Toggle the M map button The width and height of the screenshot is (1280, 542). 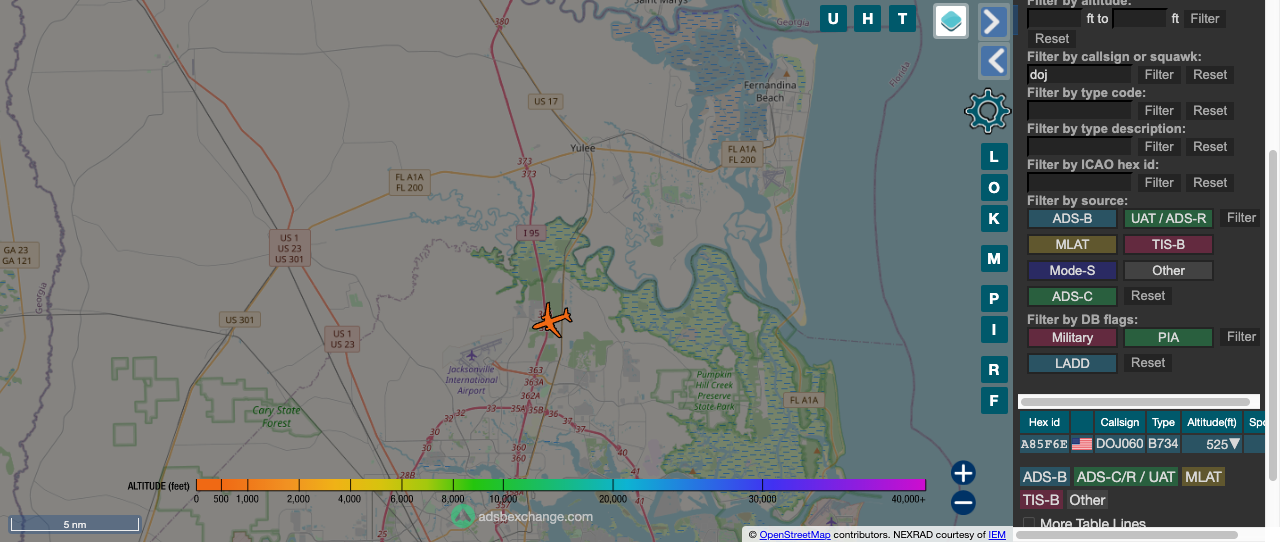coord(993,258)
